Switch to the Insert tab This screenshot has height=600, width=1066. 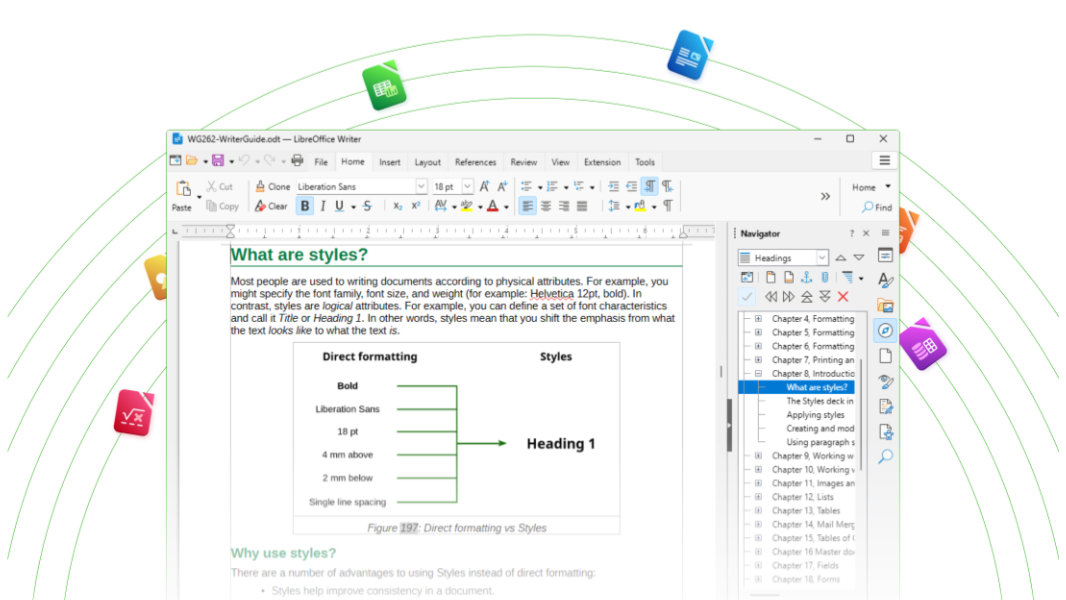tap(390, 162)
